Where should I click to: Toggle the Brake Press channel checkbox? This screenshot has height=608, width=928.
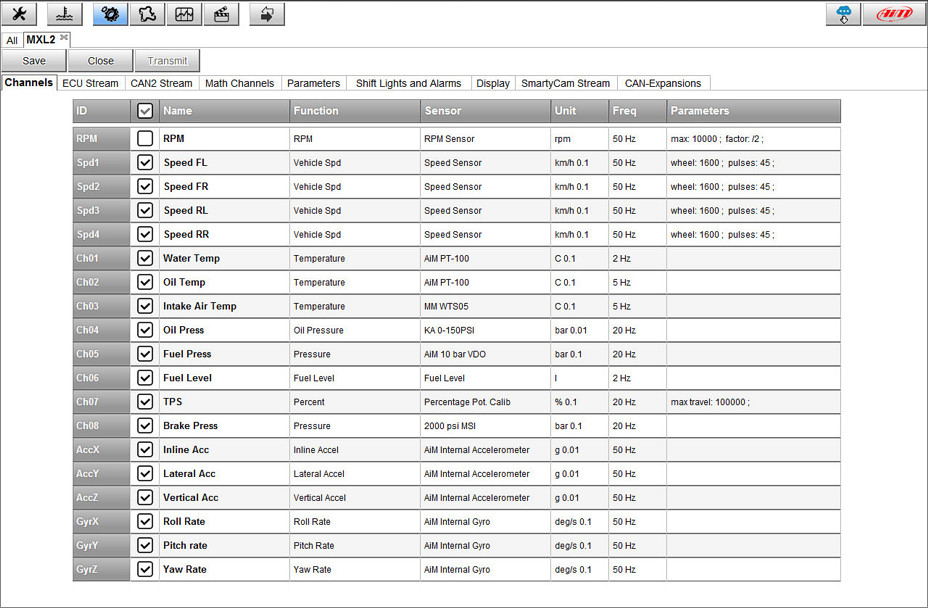point(145,426)
